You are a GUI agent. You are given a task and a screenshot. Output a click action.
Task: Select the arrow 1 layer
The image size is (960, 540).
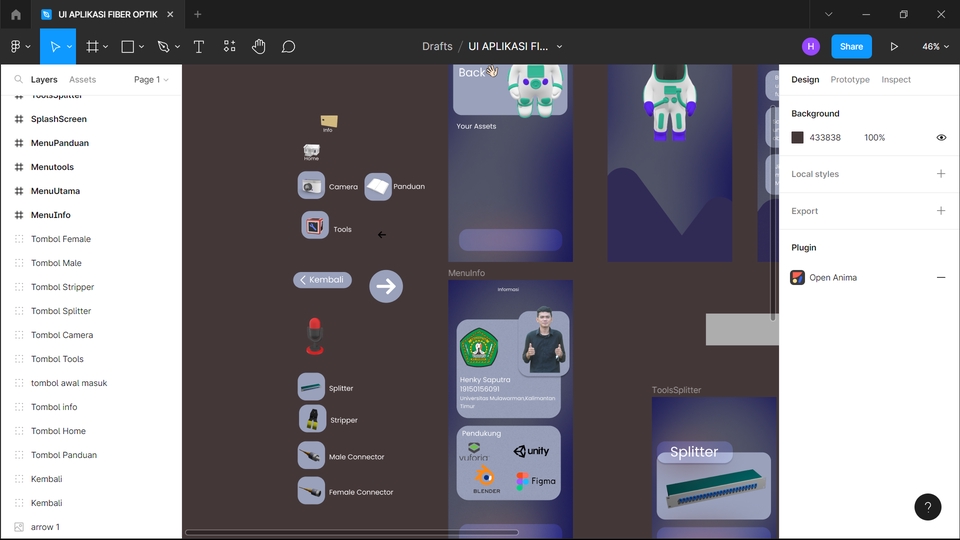tap(45, 527)
